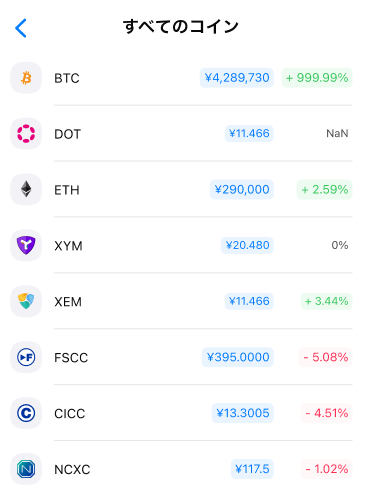This screenshot has width=365, height=496.
Task: Open the FSCC blue circle icon
Action: point(26,357)
